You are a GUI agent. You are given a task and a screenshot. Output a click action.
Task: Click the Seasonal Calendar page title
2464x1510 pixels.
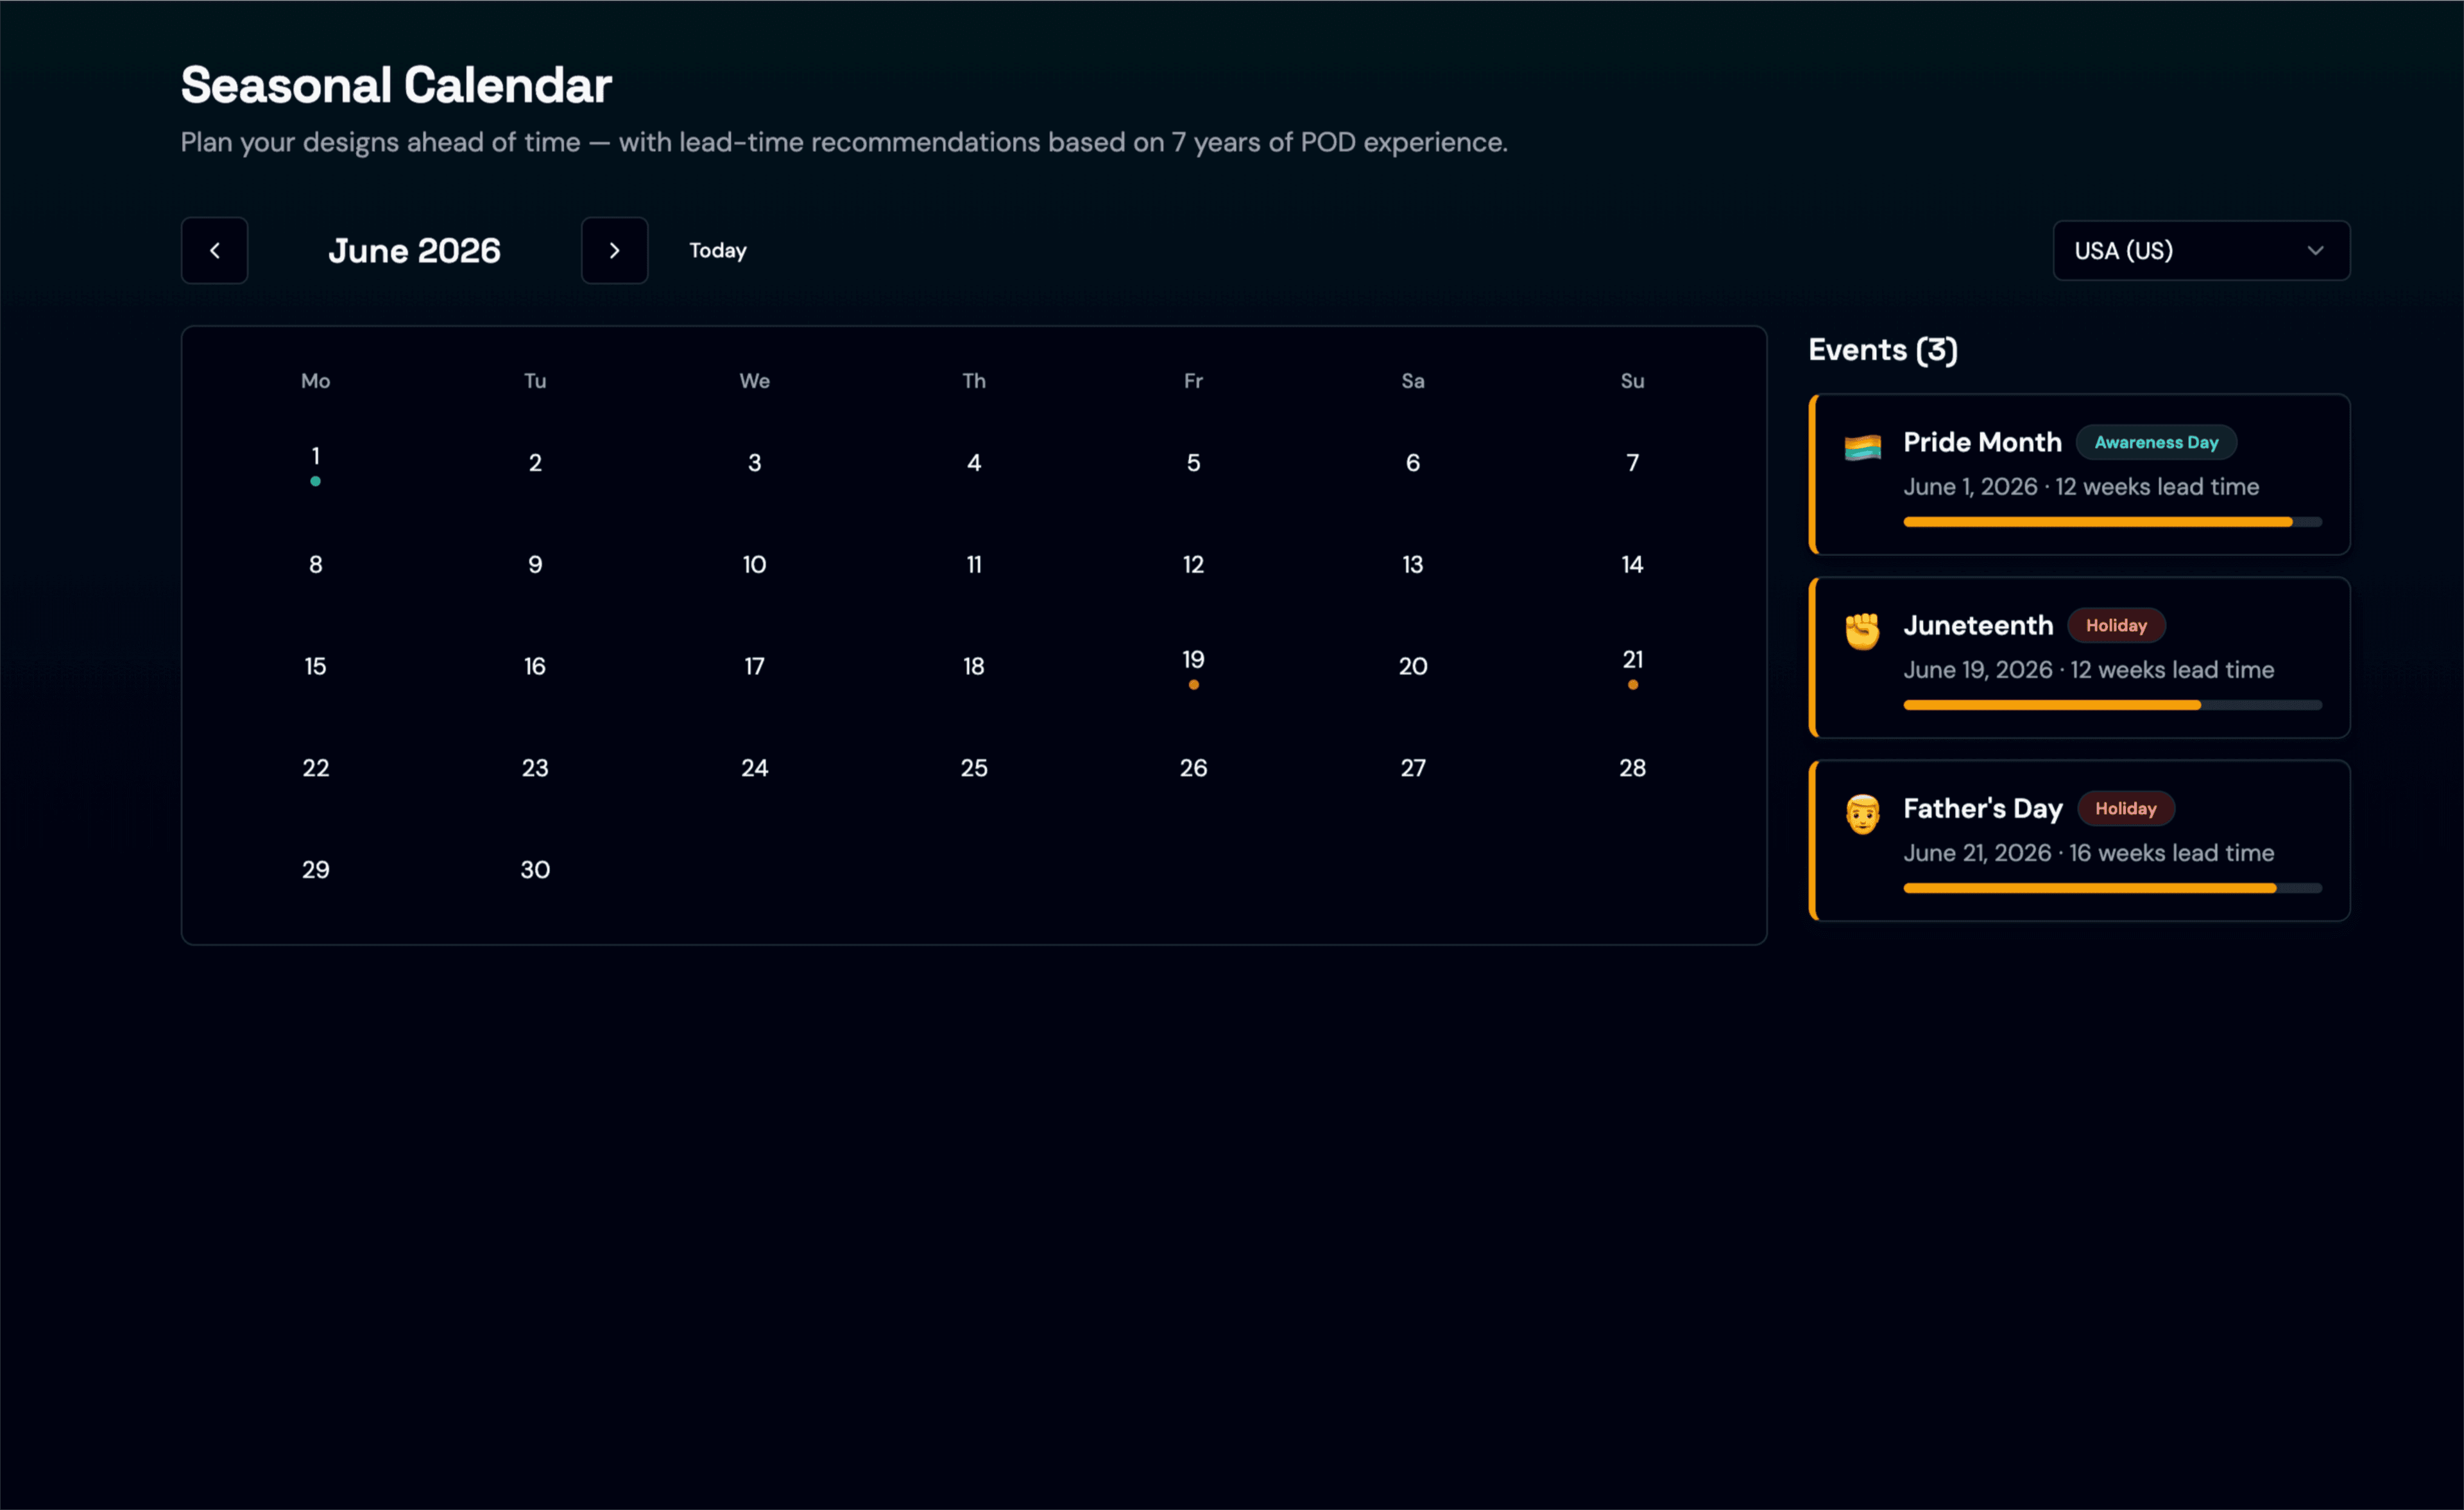[x=396, y=85]
